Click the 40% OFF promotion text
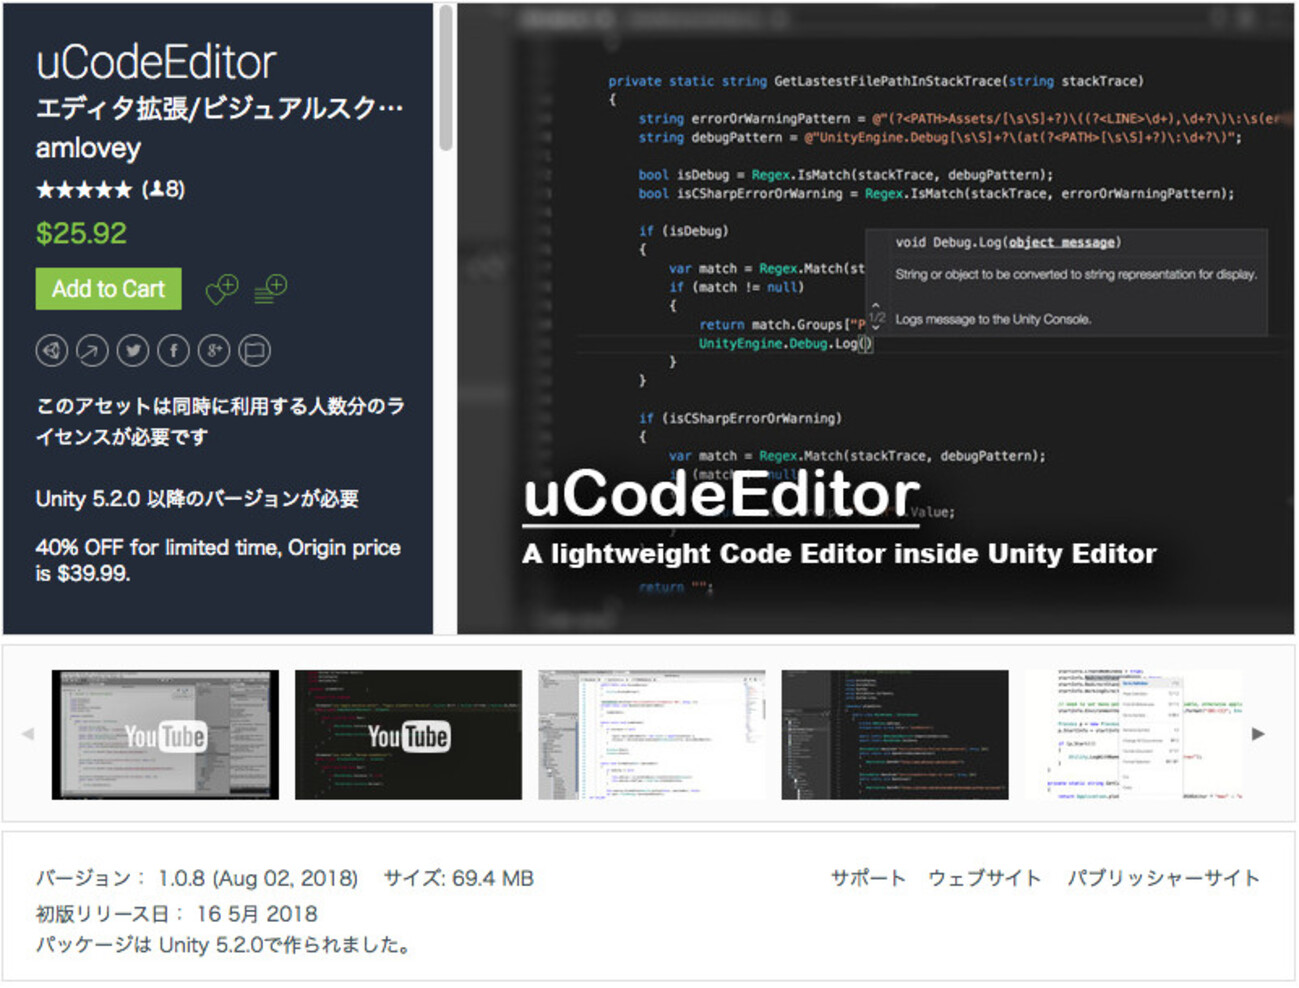This screenshot has height=988, width=1299. [x=218, y=561]
